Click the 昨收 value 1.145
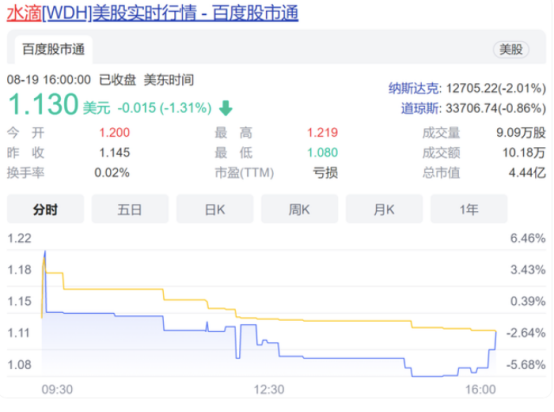This screenshot has height=412, width=554. click(x=114, y=153)
